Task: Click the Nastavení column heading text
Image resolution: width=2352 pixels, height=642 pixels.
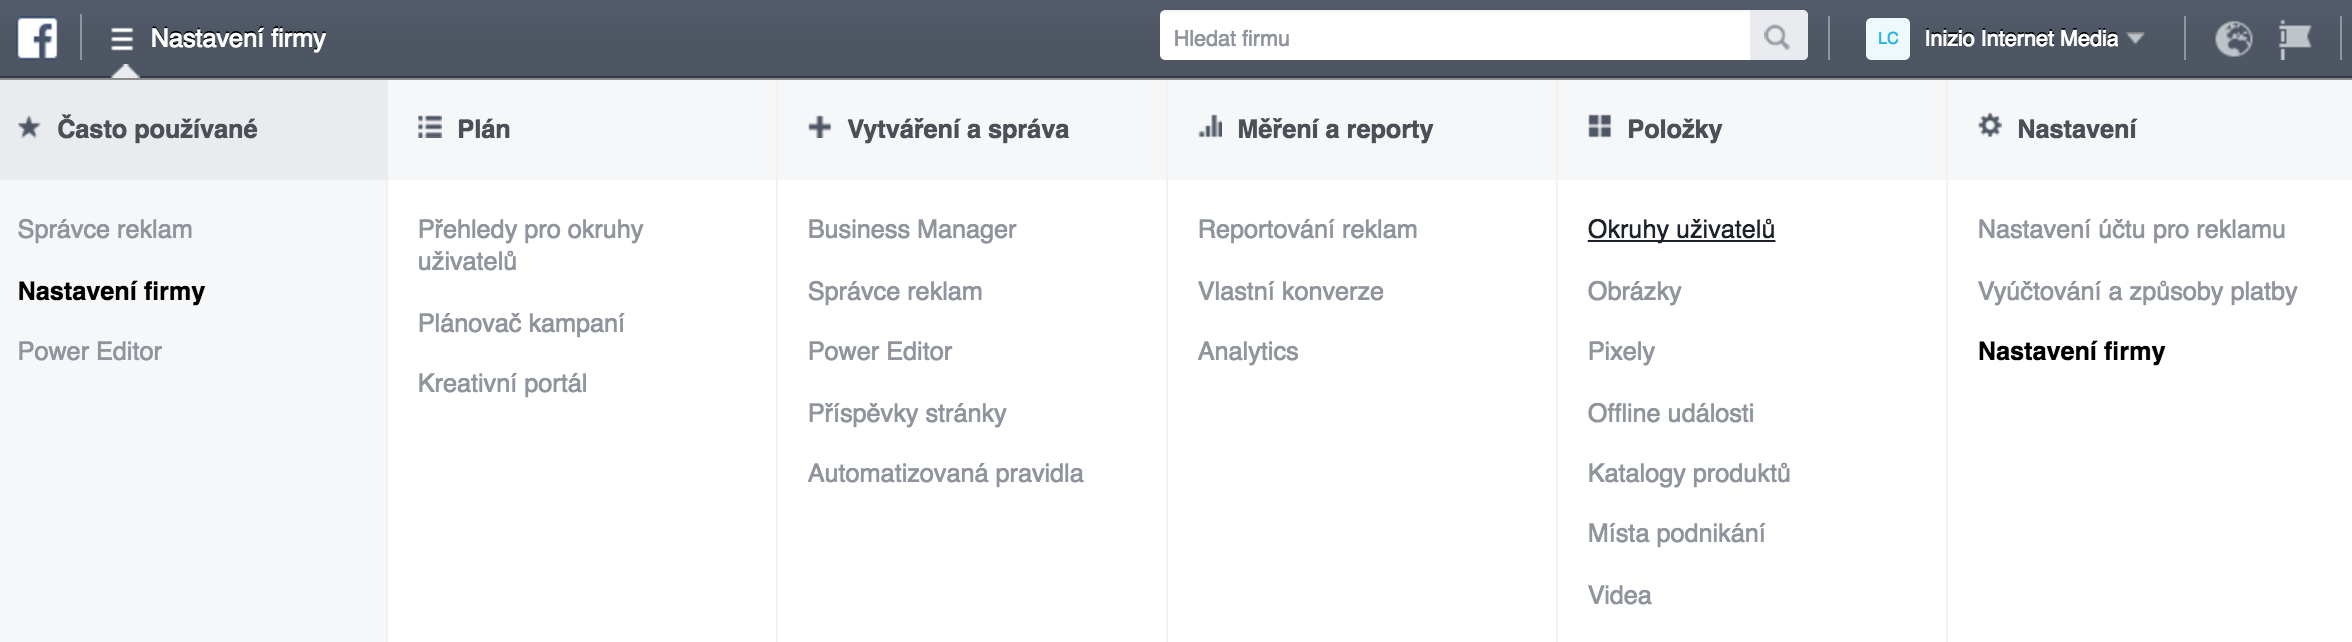Action: (2077, 128)
